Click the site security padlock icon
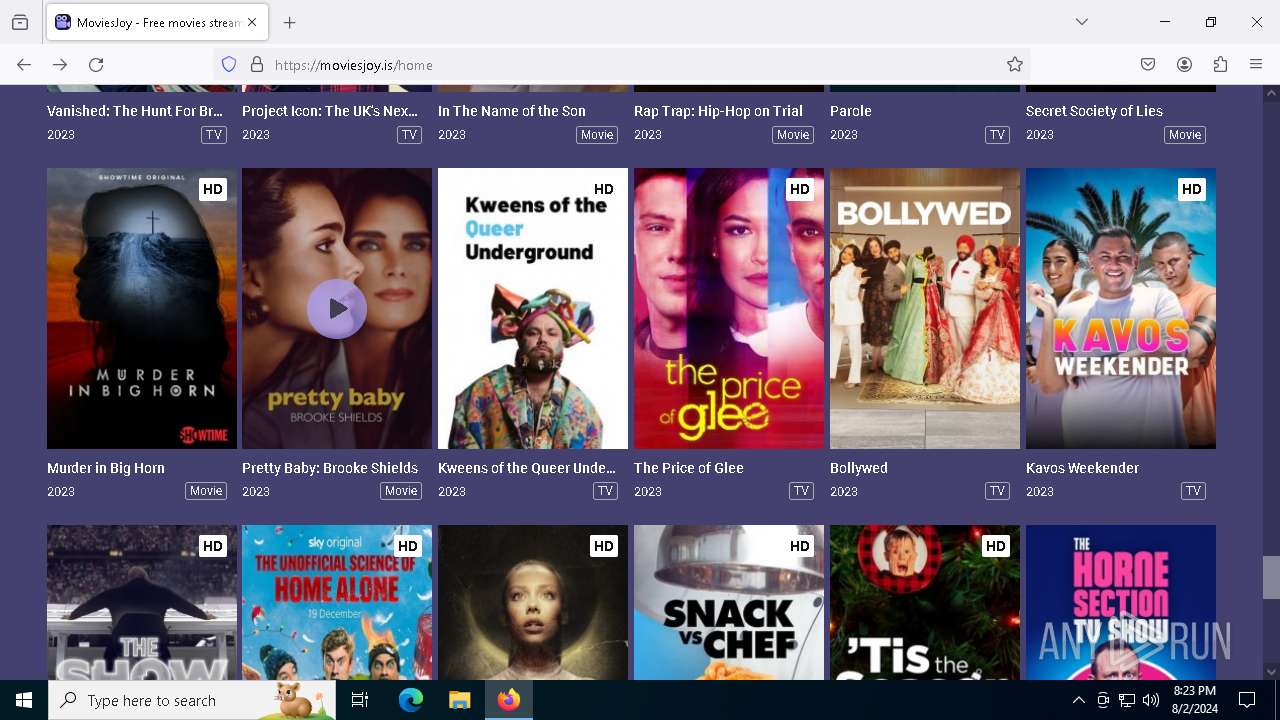Screen dimensions: 1280x720 (x=257, y=65)
